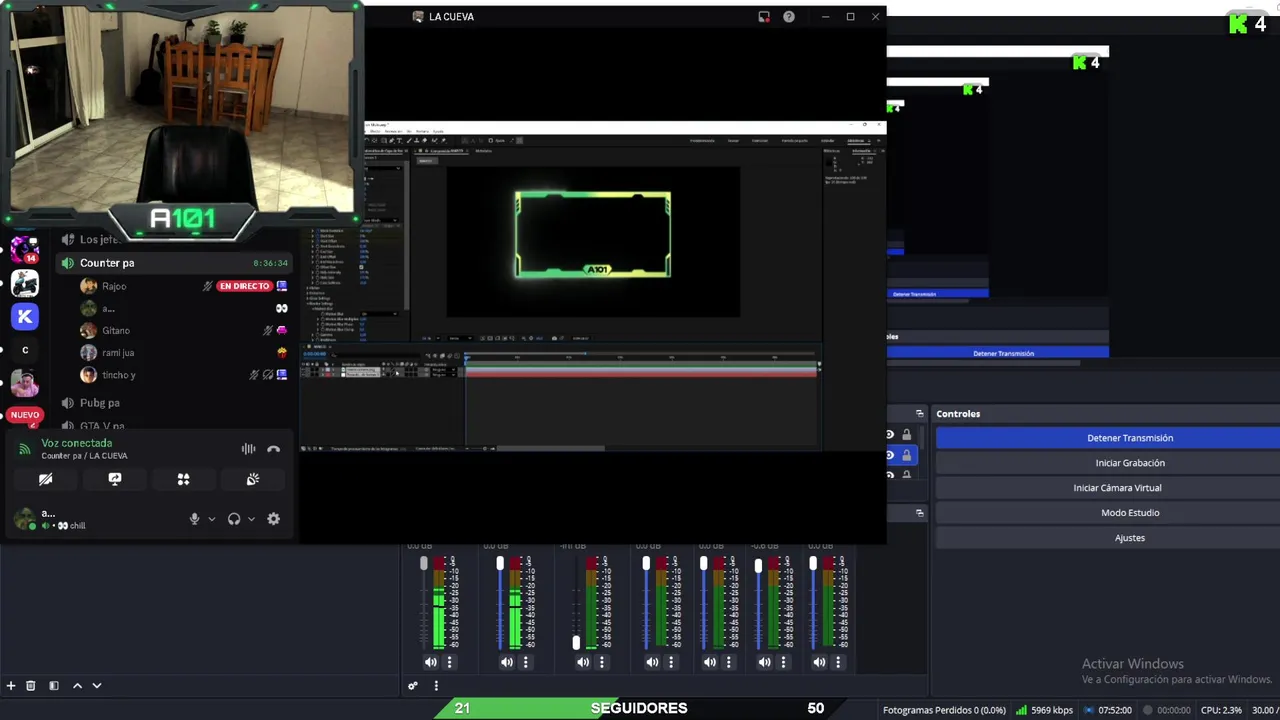Click the 5969 kbps status bar entry
This screenshot has height=720, width=1280.
[1044, 710]
